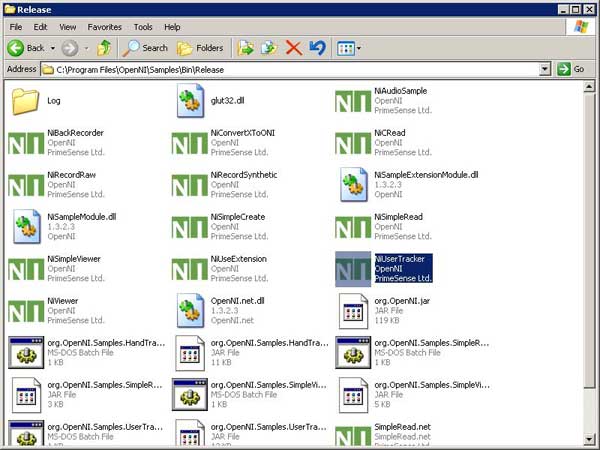
Task: Click the address bar path field
Action: coord(290,70)
